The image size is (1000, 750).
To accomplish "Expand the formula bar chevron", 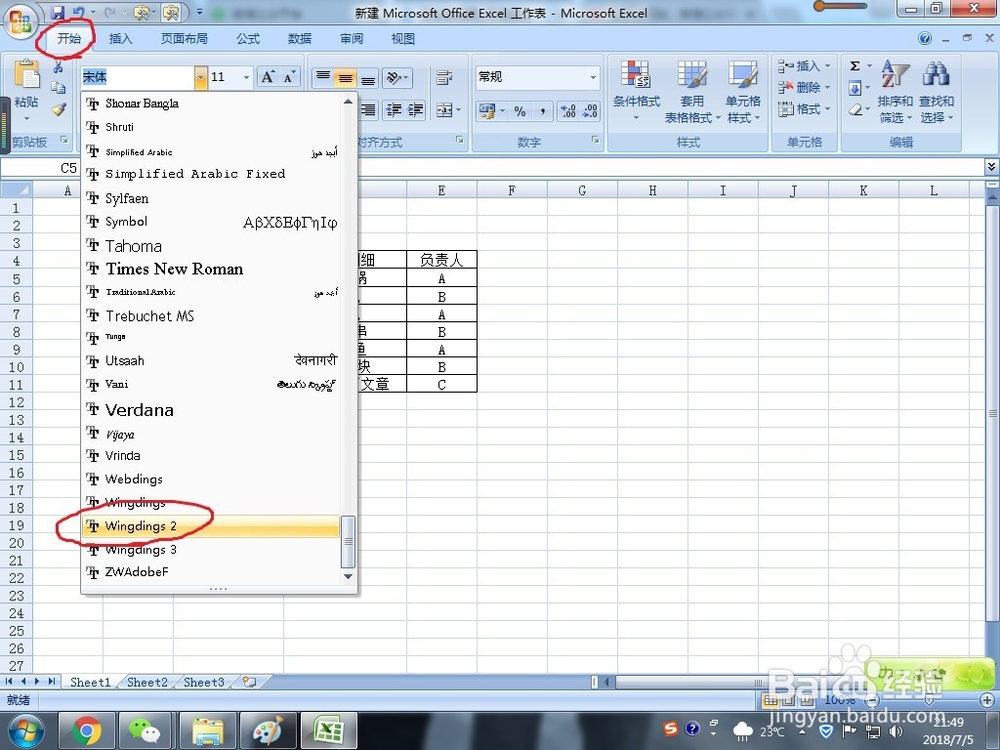I will point(992,166).
